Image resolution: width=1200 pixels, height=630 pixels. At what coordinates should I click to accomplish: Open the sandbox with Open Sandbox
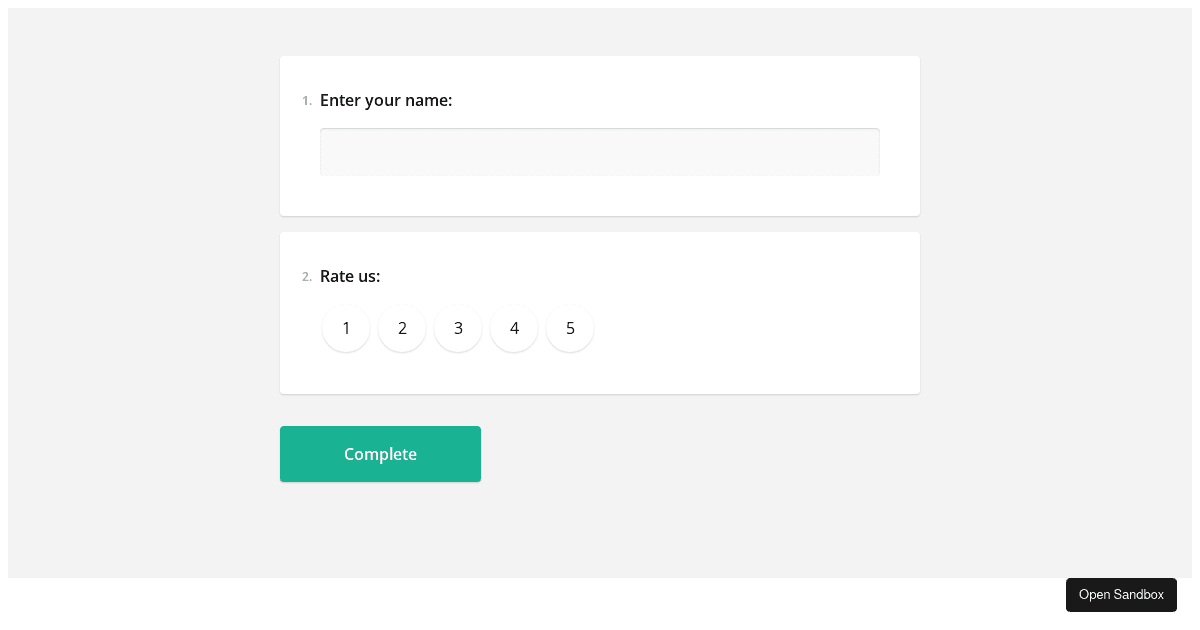pyautogui.click(x=1121, y=595)
